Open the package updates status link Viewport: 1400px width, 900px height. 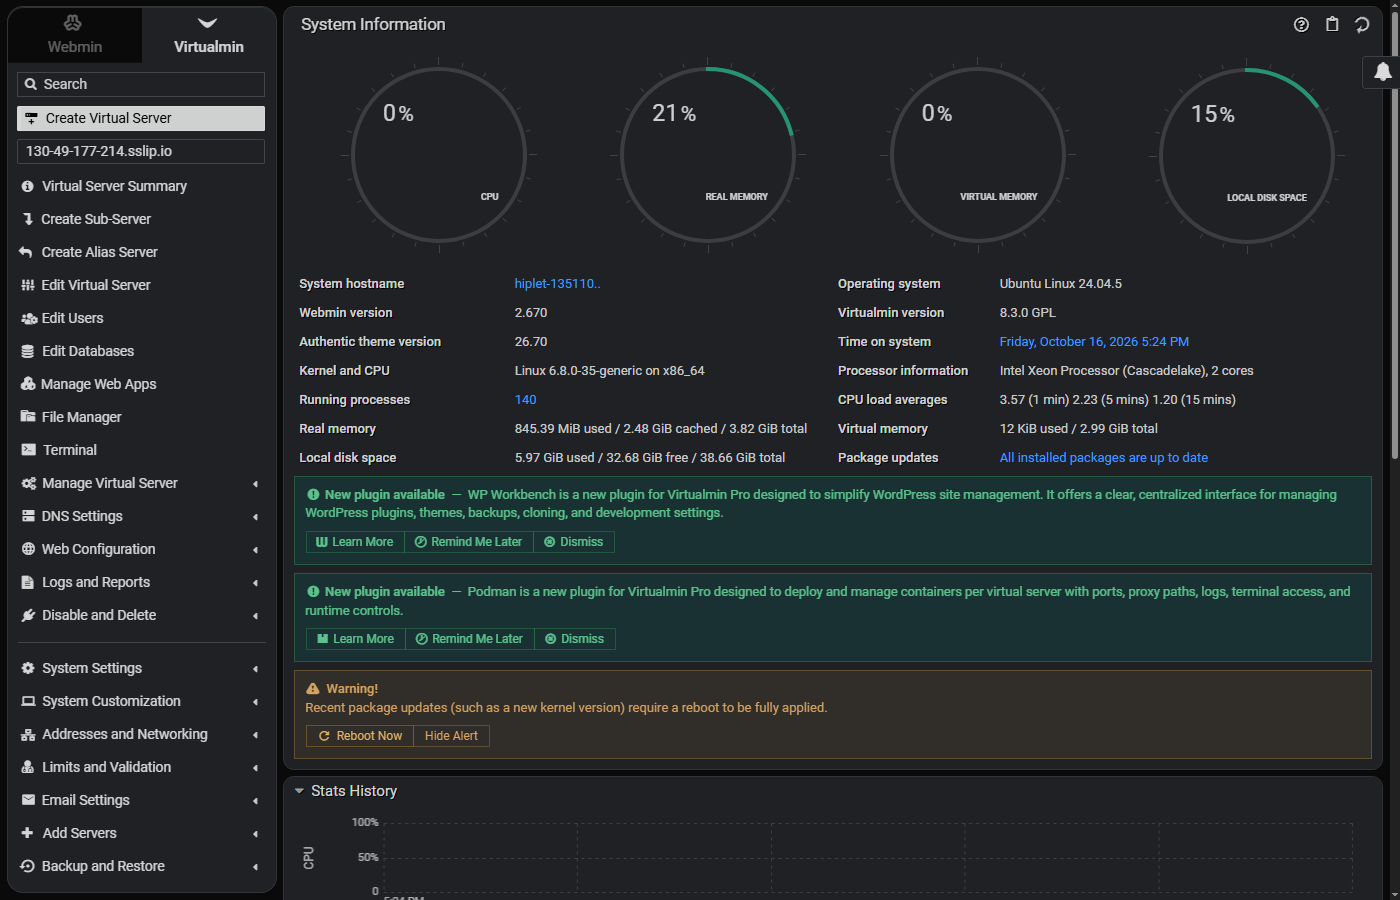(1104, 458)
